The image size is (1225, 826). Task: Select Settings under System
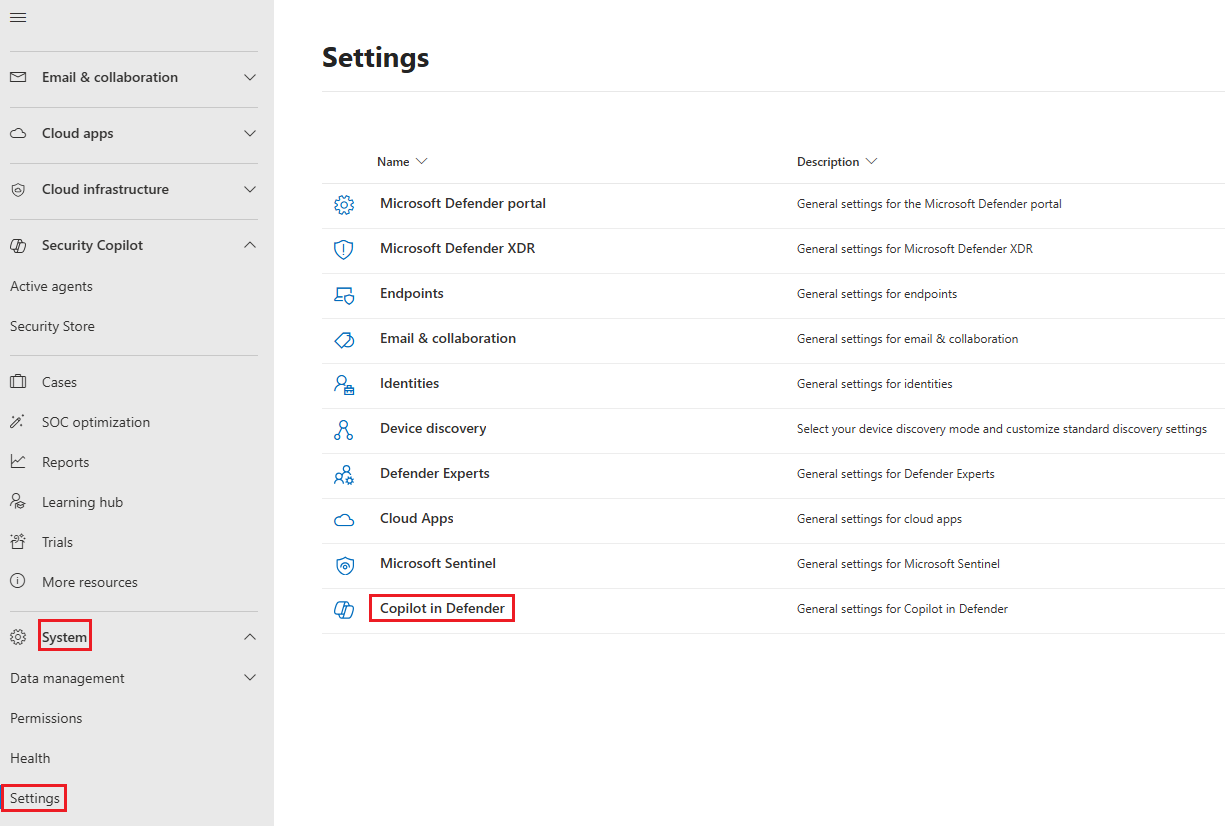(35, 798)
